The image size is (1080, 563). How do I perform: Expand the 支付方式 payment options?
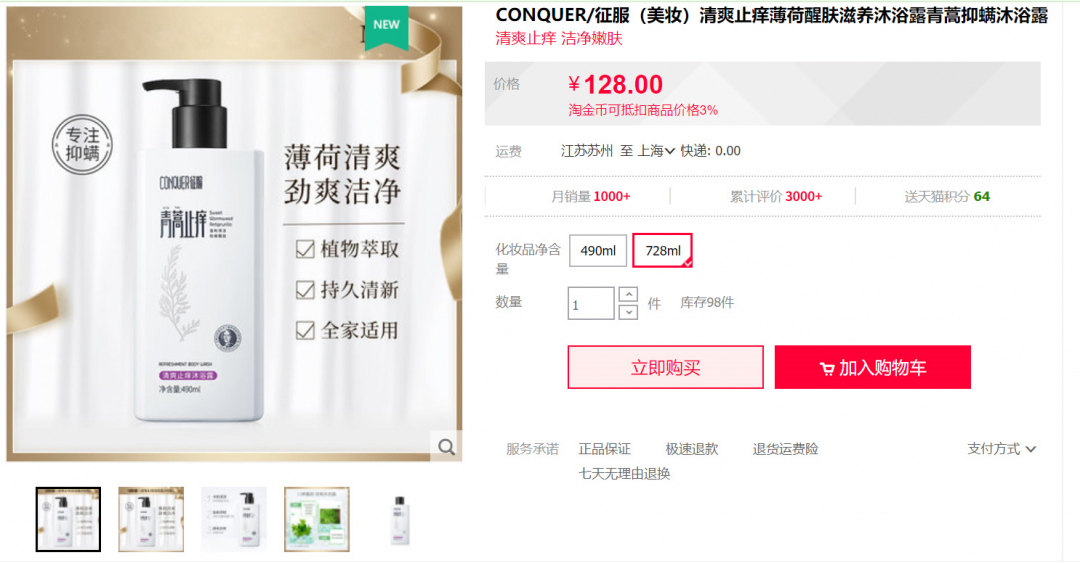(1001, 449)
